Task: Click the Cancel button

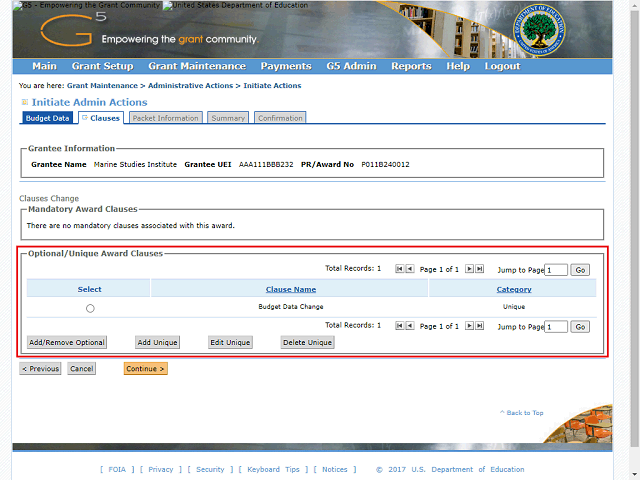Action: click(x=82, y=369)
